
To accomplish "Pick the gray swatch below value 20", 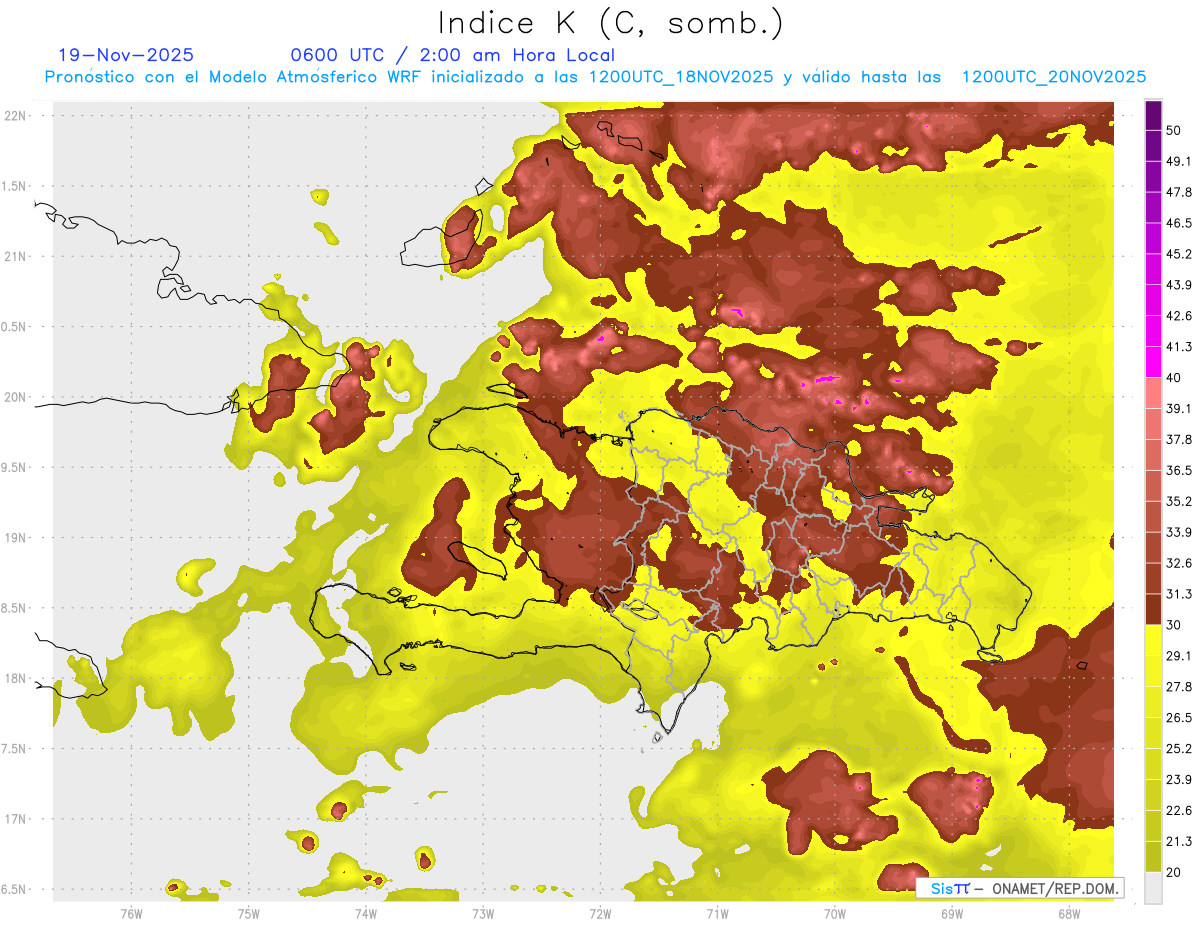I will coord(1153,887).
